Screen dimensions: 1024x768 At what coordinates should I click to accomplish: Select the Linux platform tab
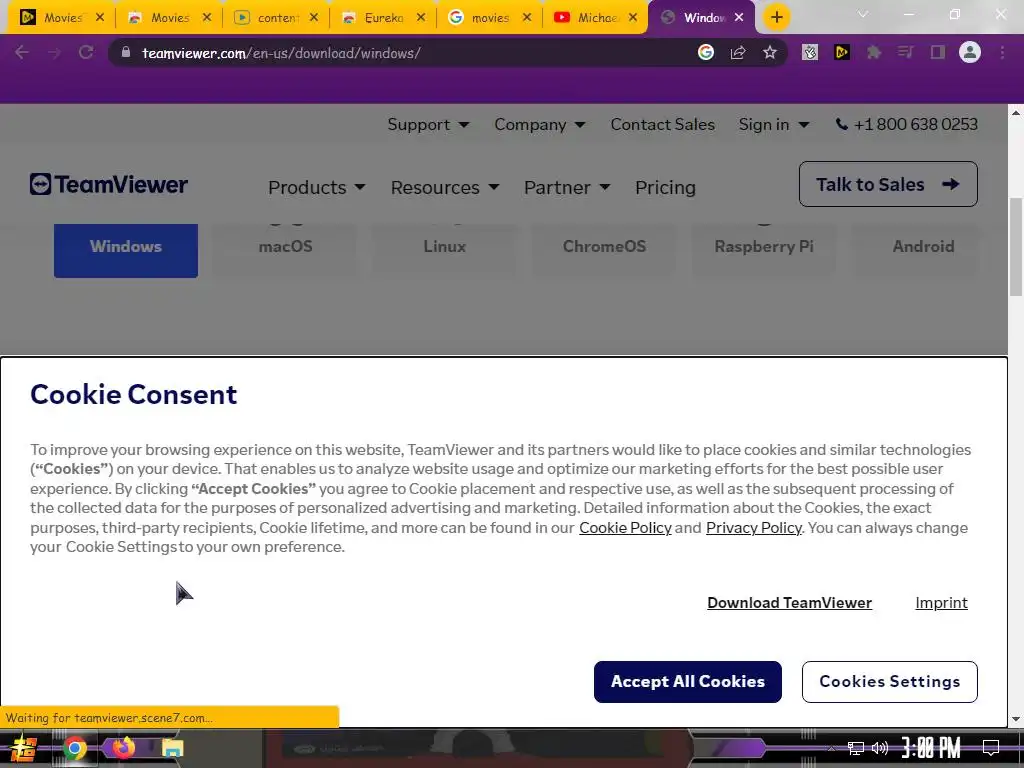(x=445, y=250)
